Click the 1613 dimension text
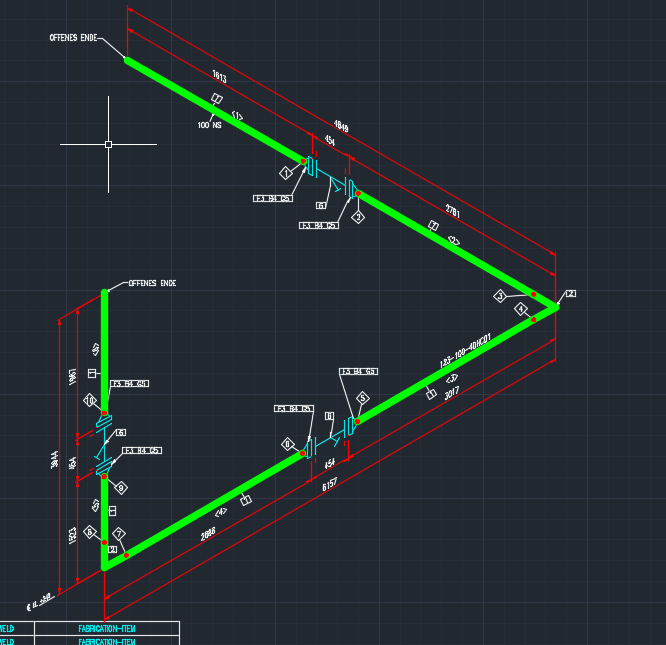This screenshot has height=645, width=666. coord(219,76)
